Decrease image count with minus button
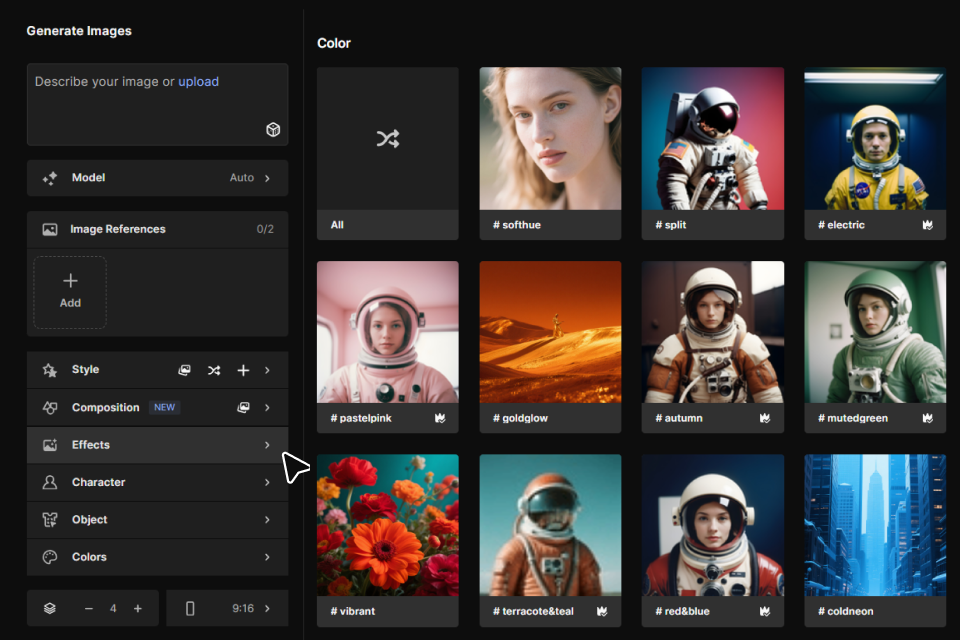The height and width of the screenshot is (640, 960). [x=89, y=608]
